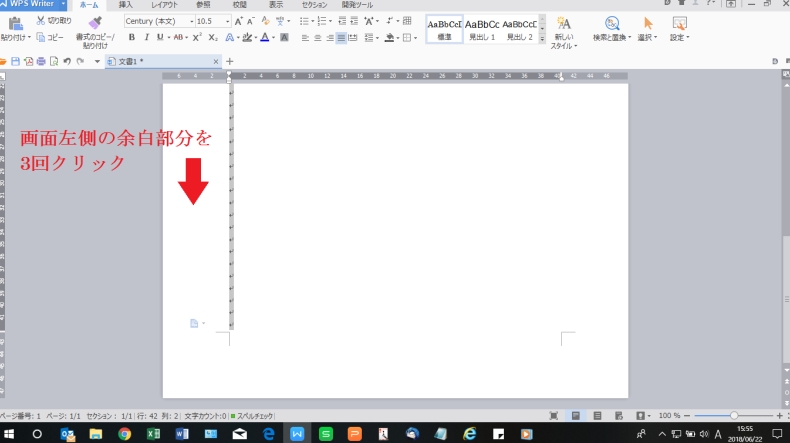Image resolution: width=790 pixels, height=443 pixels.
Task: Toggle Bold formatting
Action: click(132, 37)
